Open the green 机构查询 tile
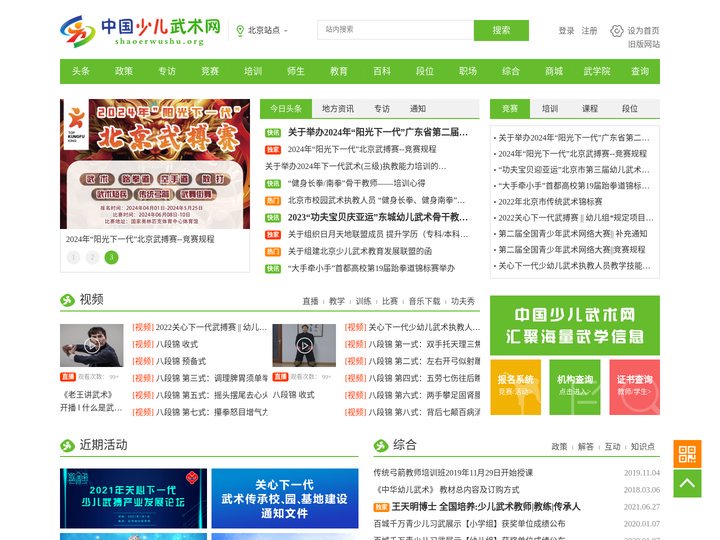Screen dimensions: 720x540 click(x=575, y=387)
